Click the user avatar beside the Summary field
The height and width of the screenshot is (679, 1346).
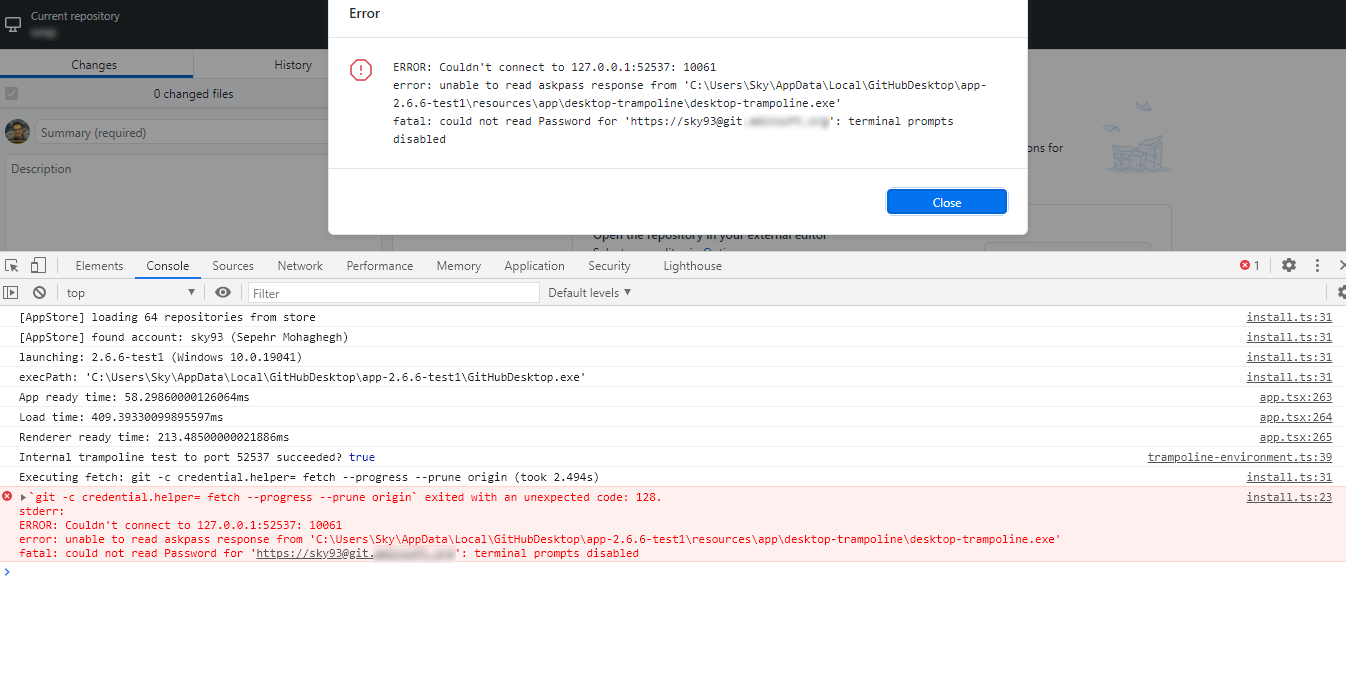(17, 132)
